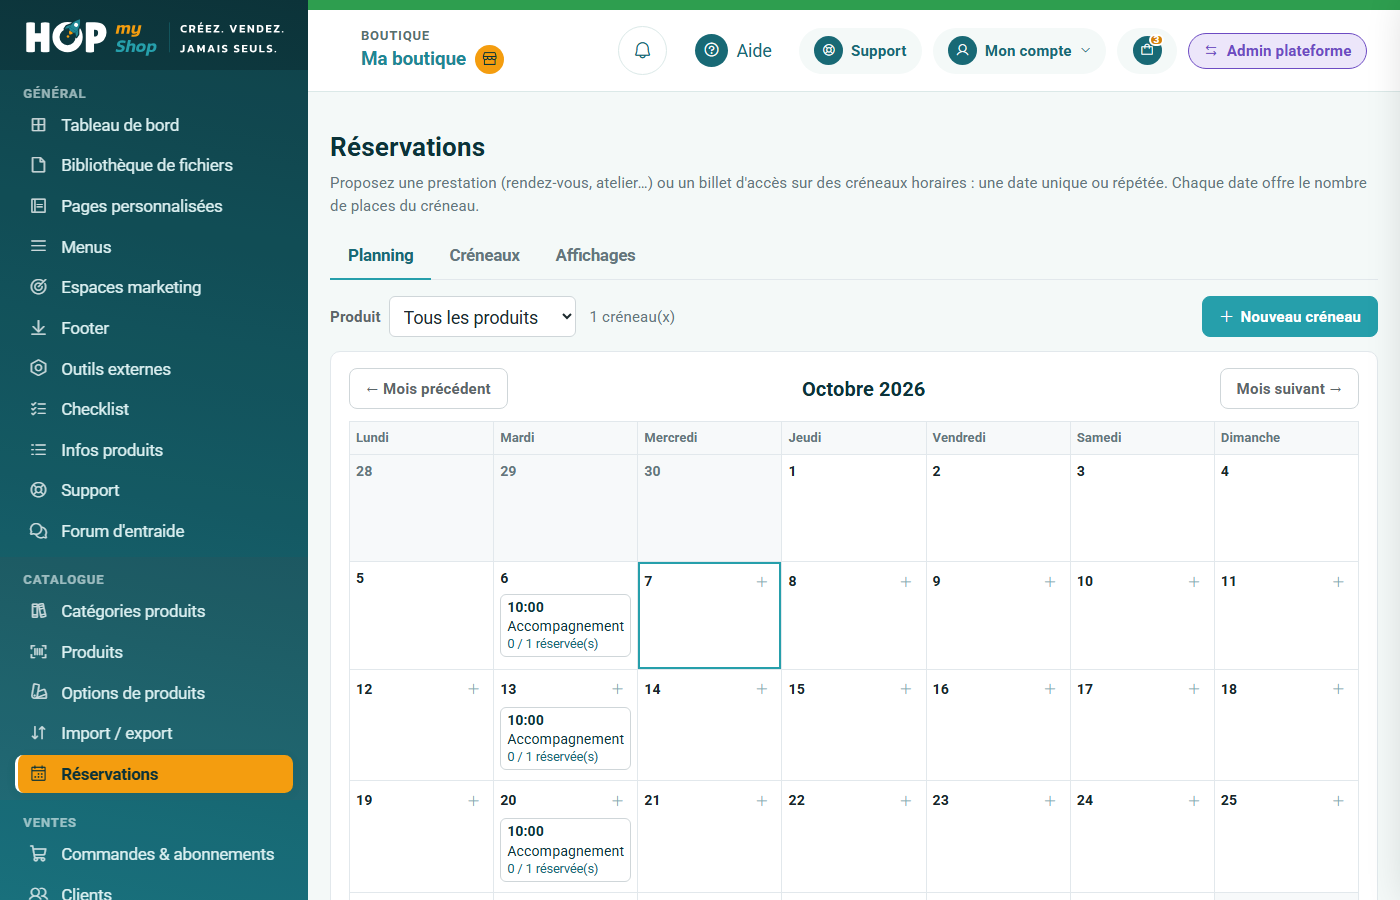
Task: Open Infos produits in the sidebar
Action: (112, 450)
